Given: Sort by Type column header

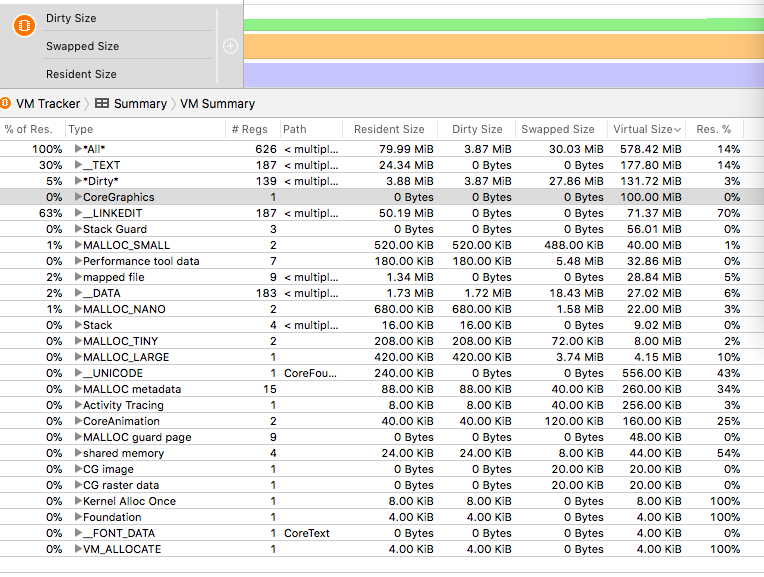Looking at the screenshot, I should (x=80, y=129).
